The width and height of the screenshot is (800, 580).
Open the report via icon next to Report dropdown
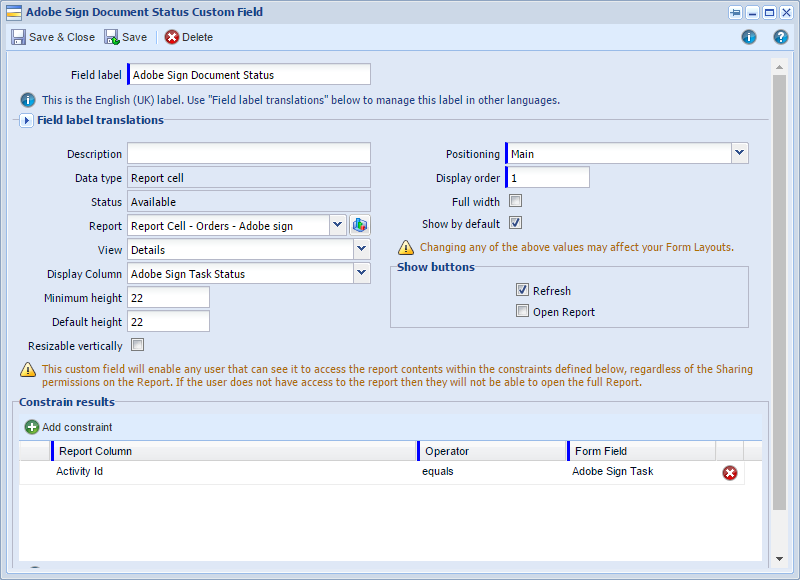[360, 225]
